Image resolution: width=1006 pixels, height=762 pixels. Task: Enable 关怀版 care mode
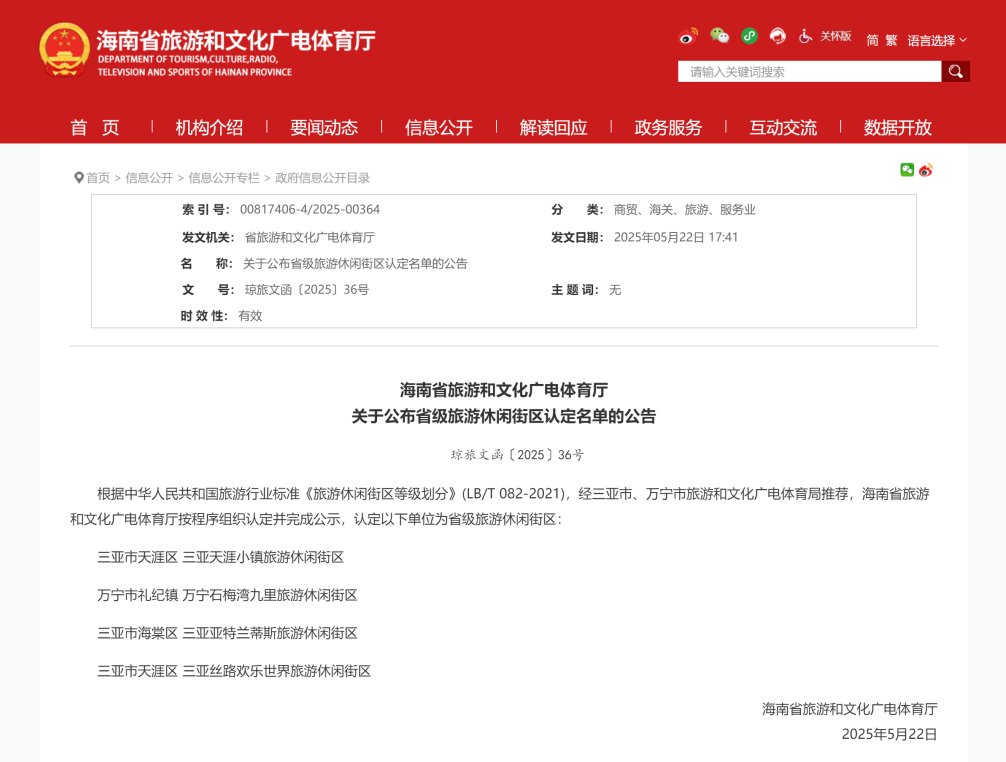coord(835,36)
